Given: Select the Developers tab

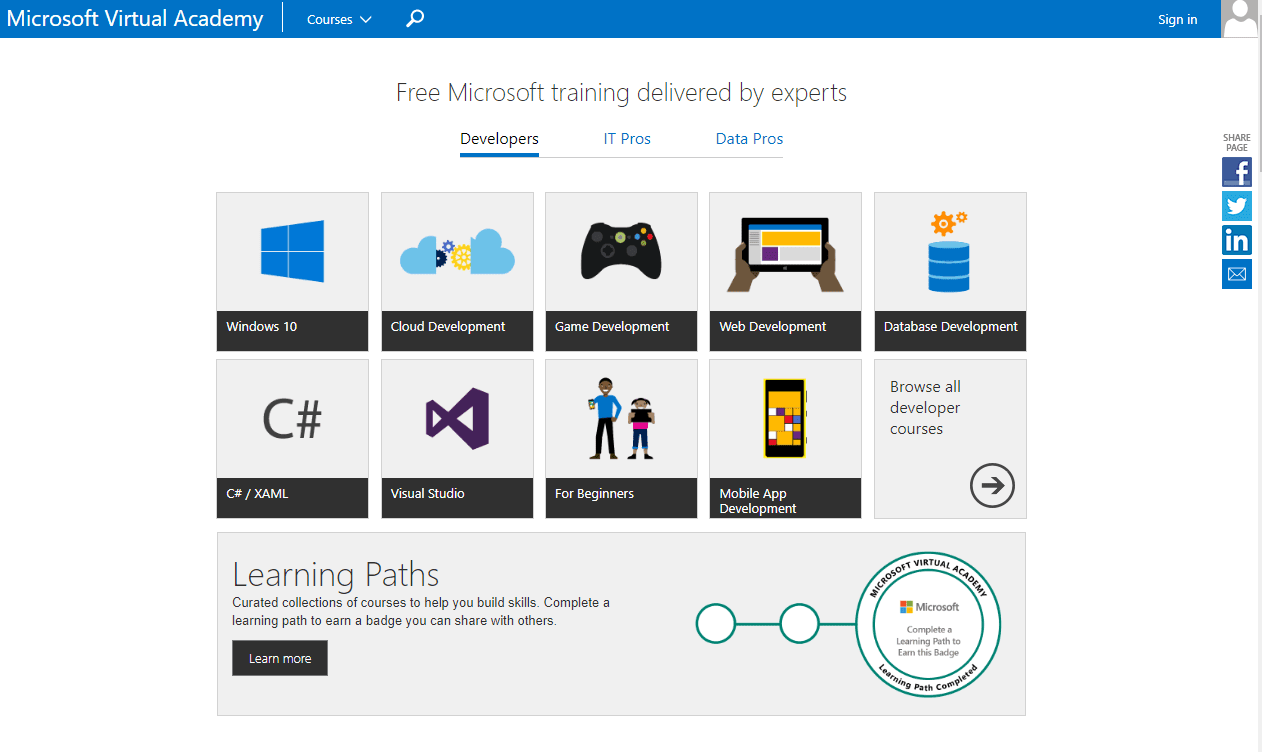Looking at the screenshot, I should pyautogui.click(x=499, y=139).
